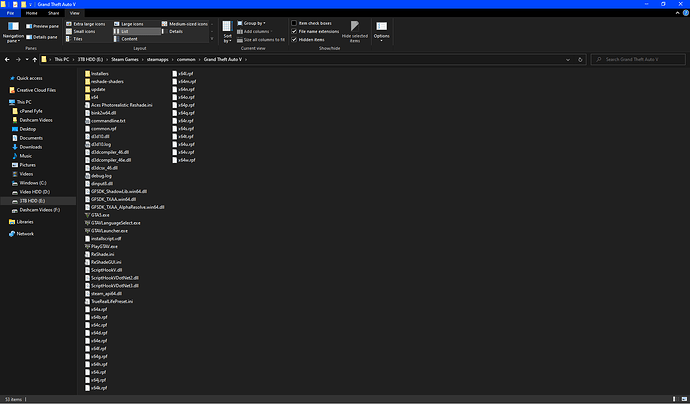Open the Group by dropdown
This screenshot has height=404, width=690.
255,22
